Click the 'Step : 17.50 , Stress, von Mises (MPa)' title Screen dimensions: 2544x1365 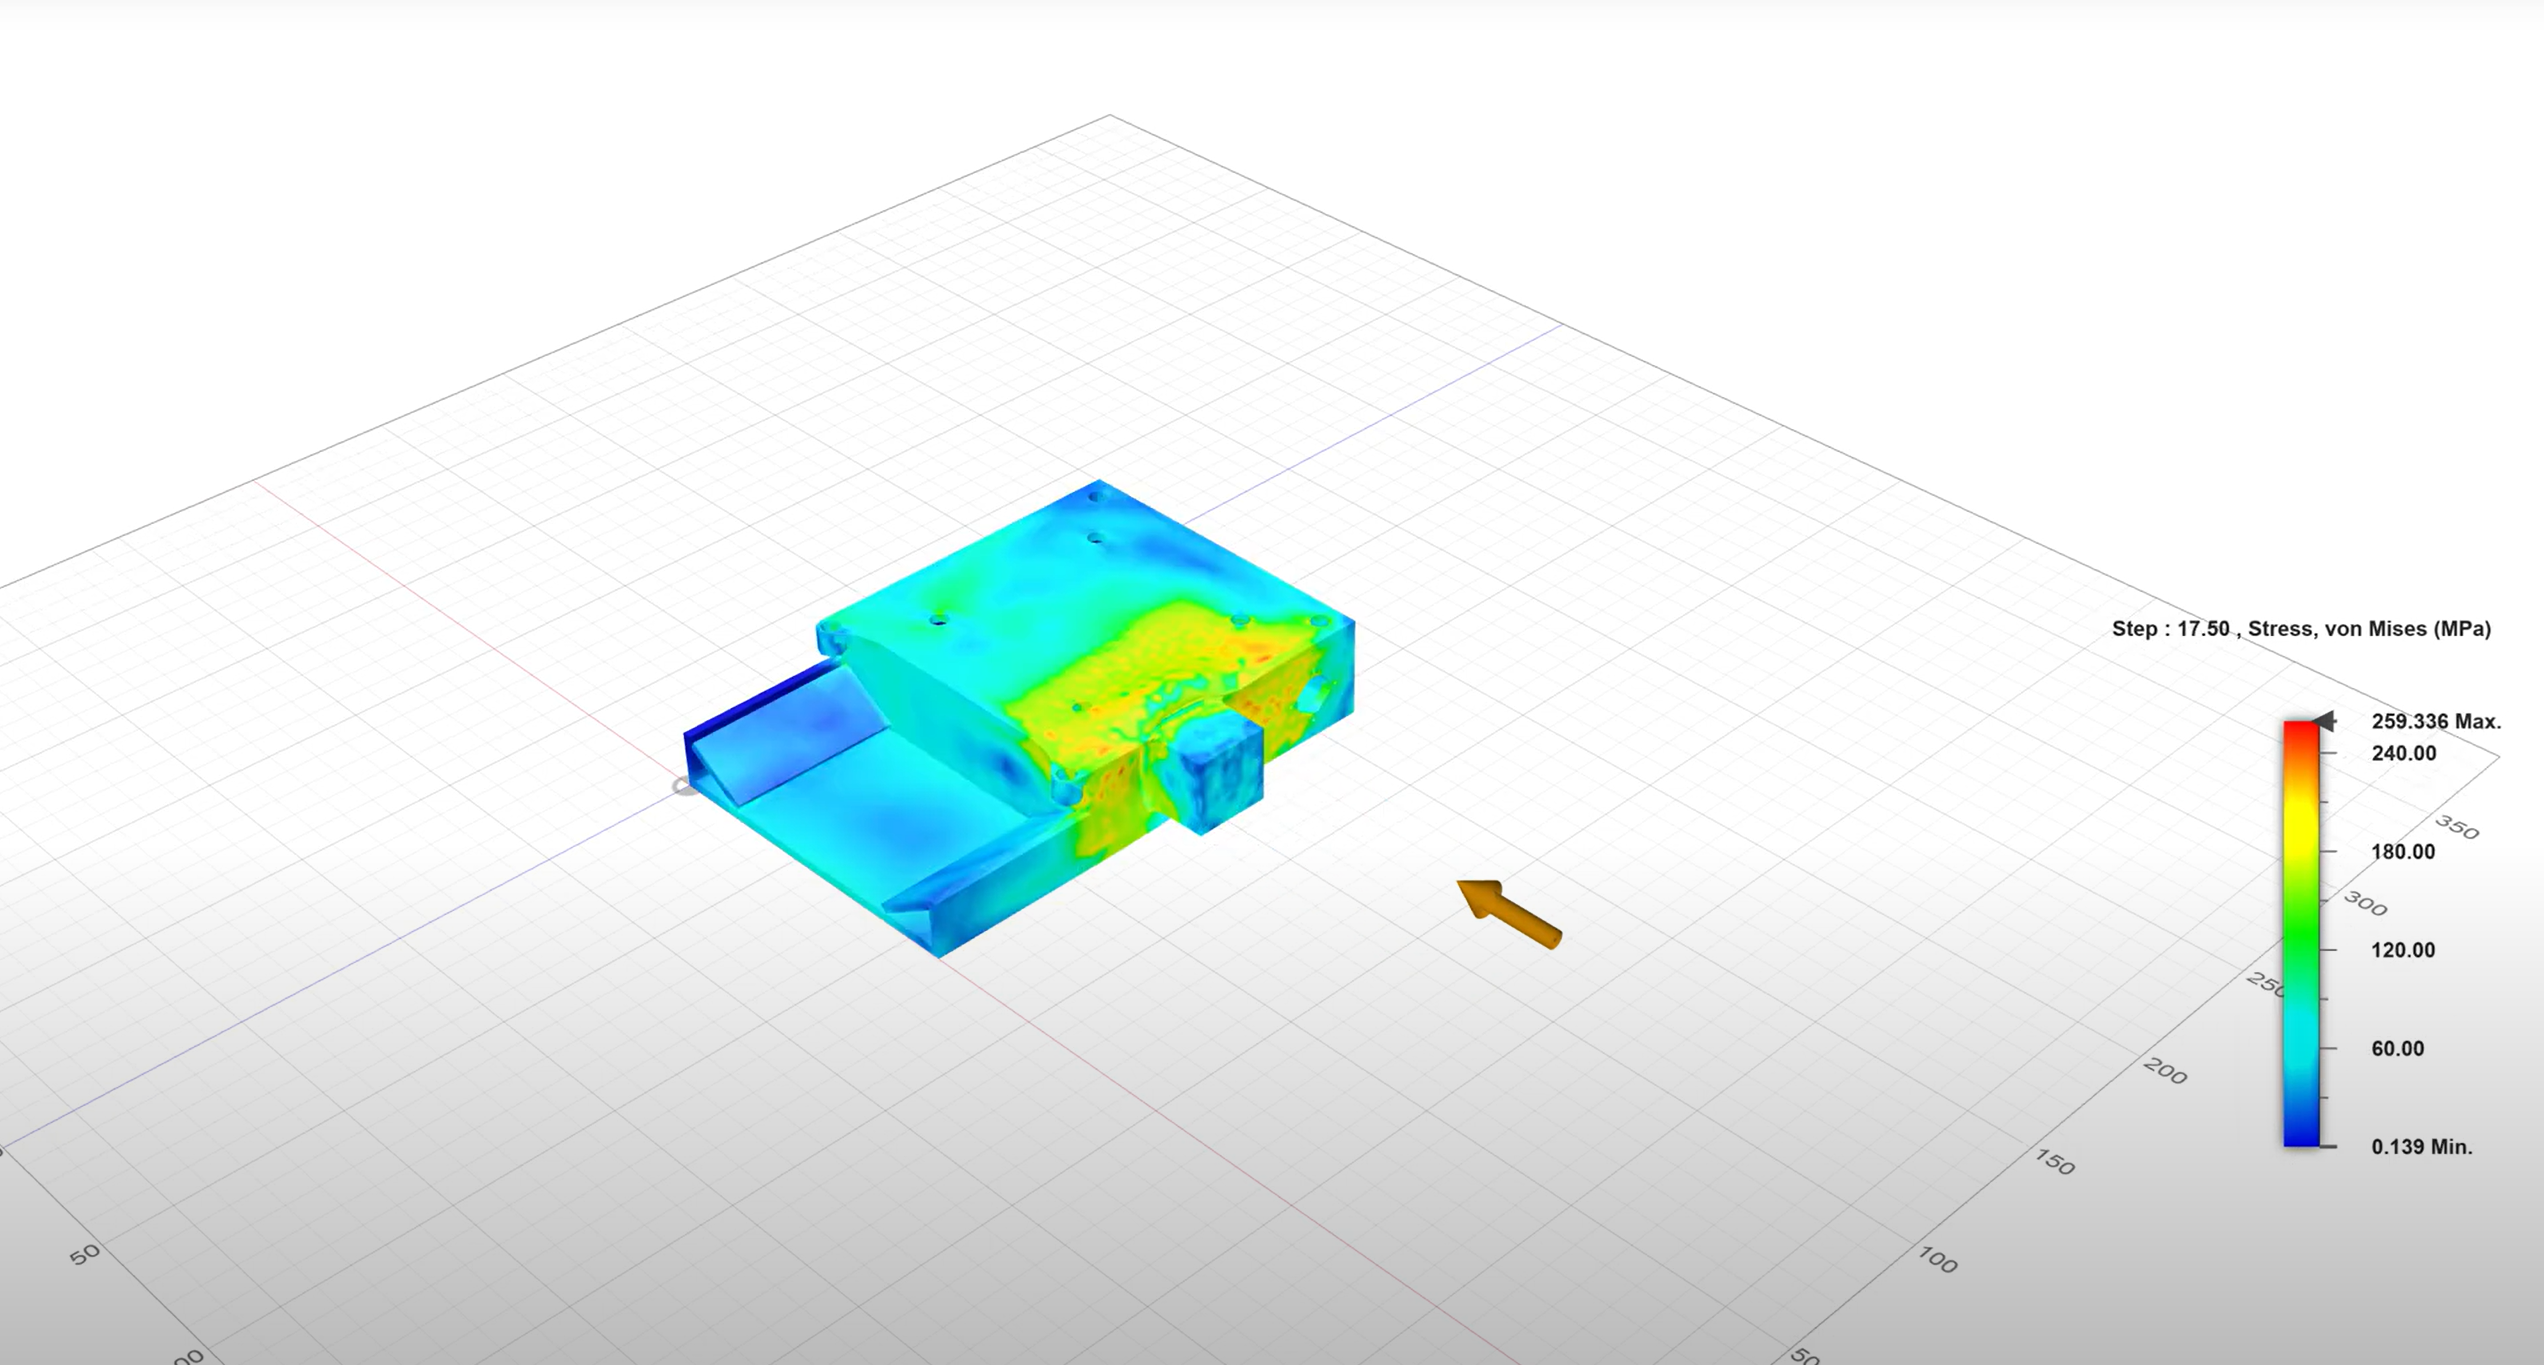click(x=2301, y=629)
